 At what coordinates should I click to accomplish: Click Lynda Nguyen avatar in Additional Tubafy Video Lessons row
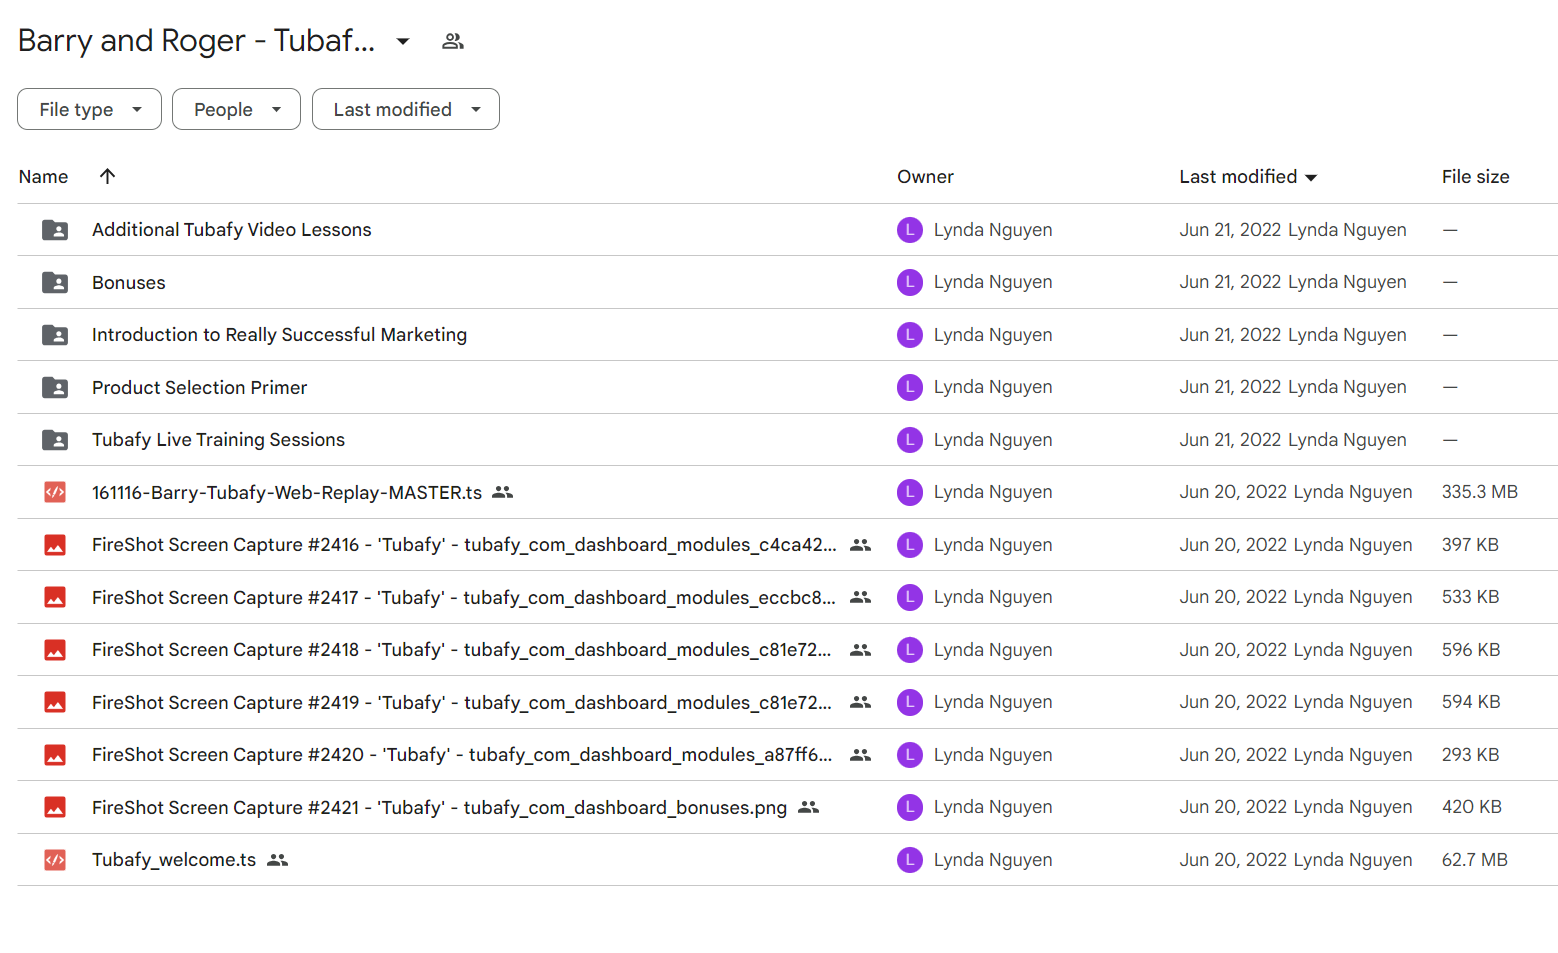pyautogui.click(x=910, y=230)
